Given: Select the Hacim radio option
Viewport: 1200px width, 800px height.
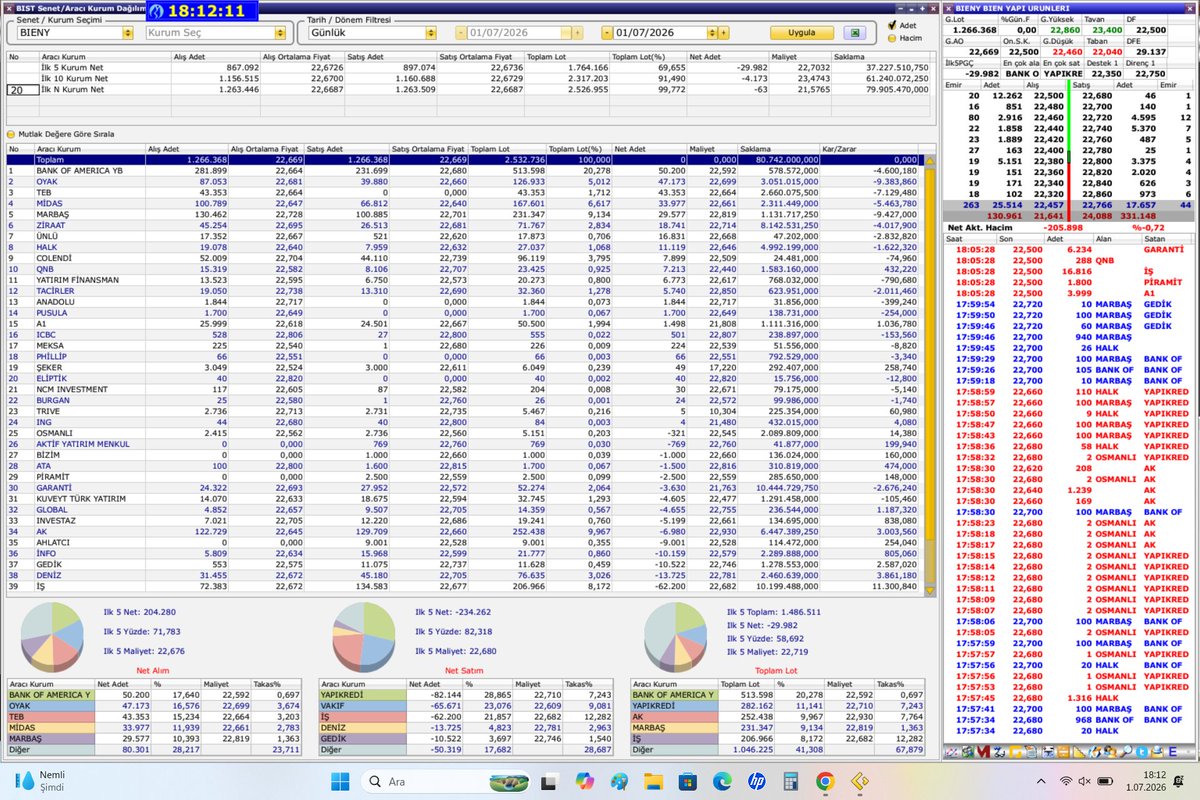Looking at the screenshot, I should (x=892, y=38).
